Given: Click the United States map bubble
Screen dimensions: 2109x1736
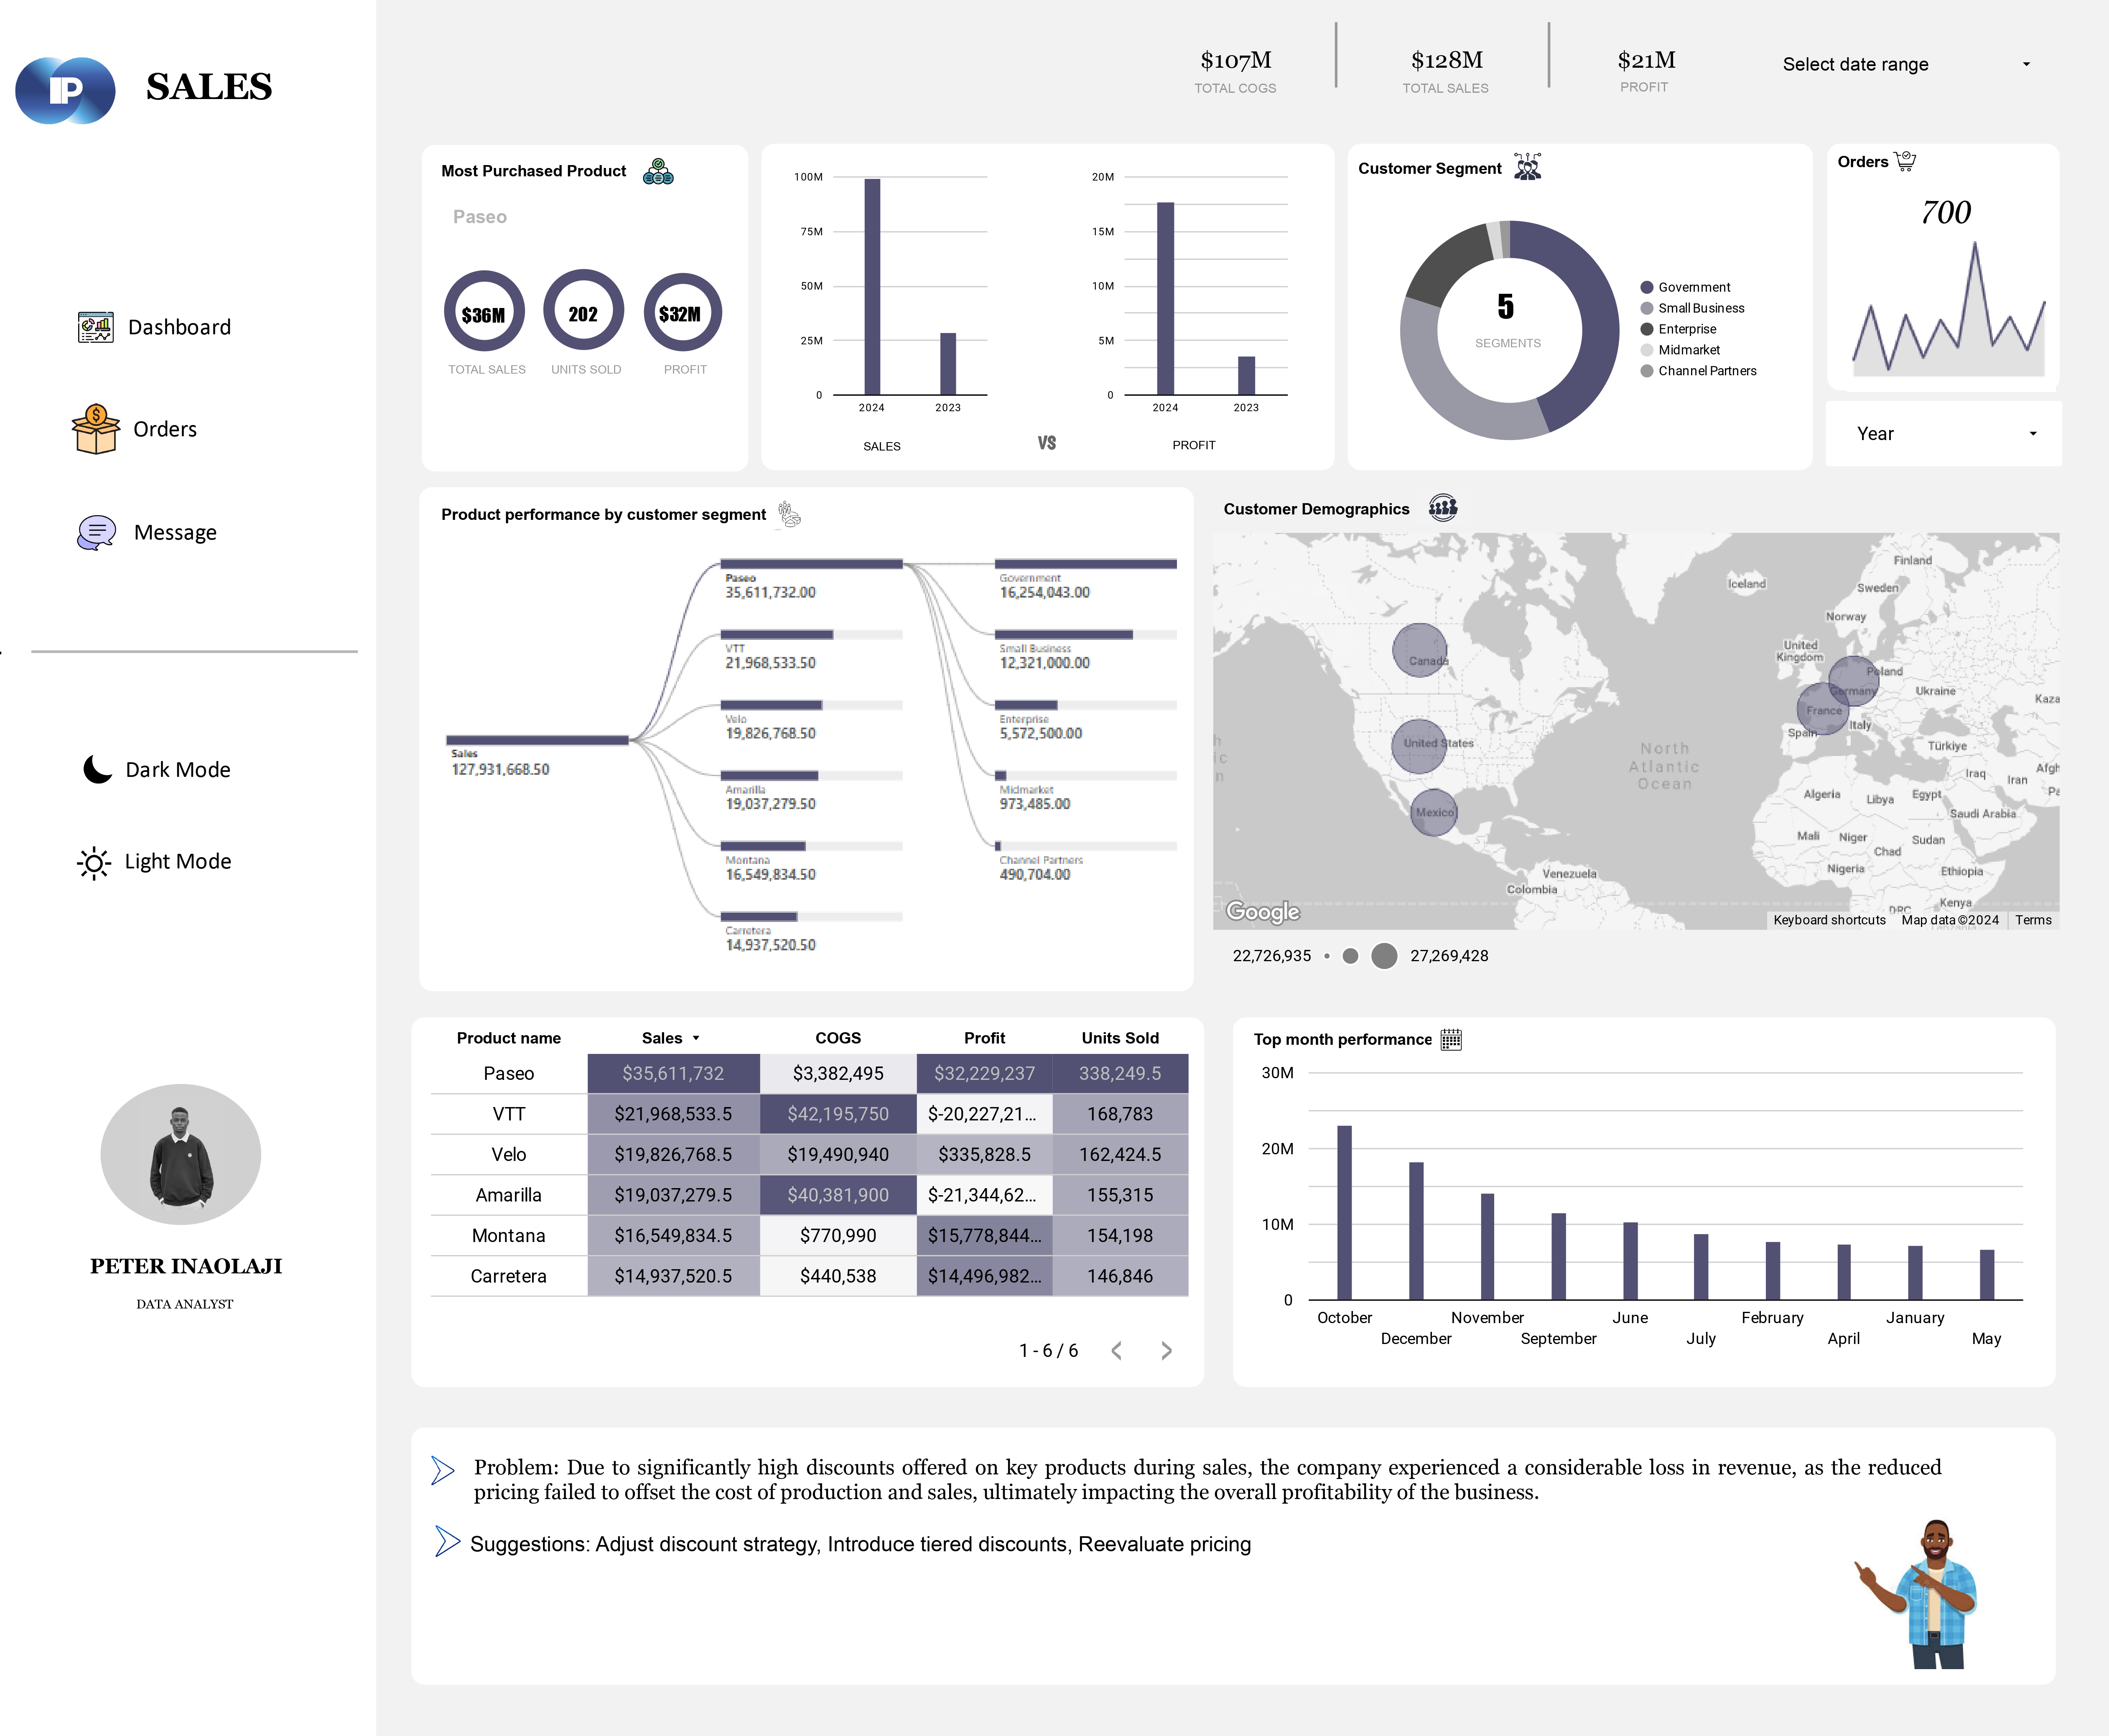Looking at the screenshot, I should point(1419,745).
